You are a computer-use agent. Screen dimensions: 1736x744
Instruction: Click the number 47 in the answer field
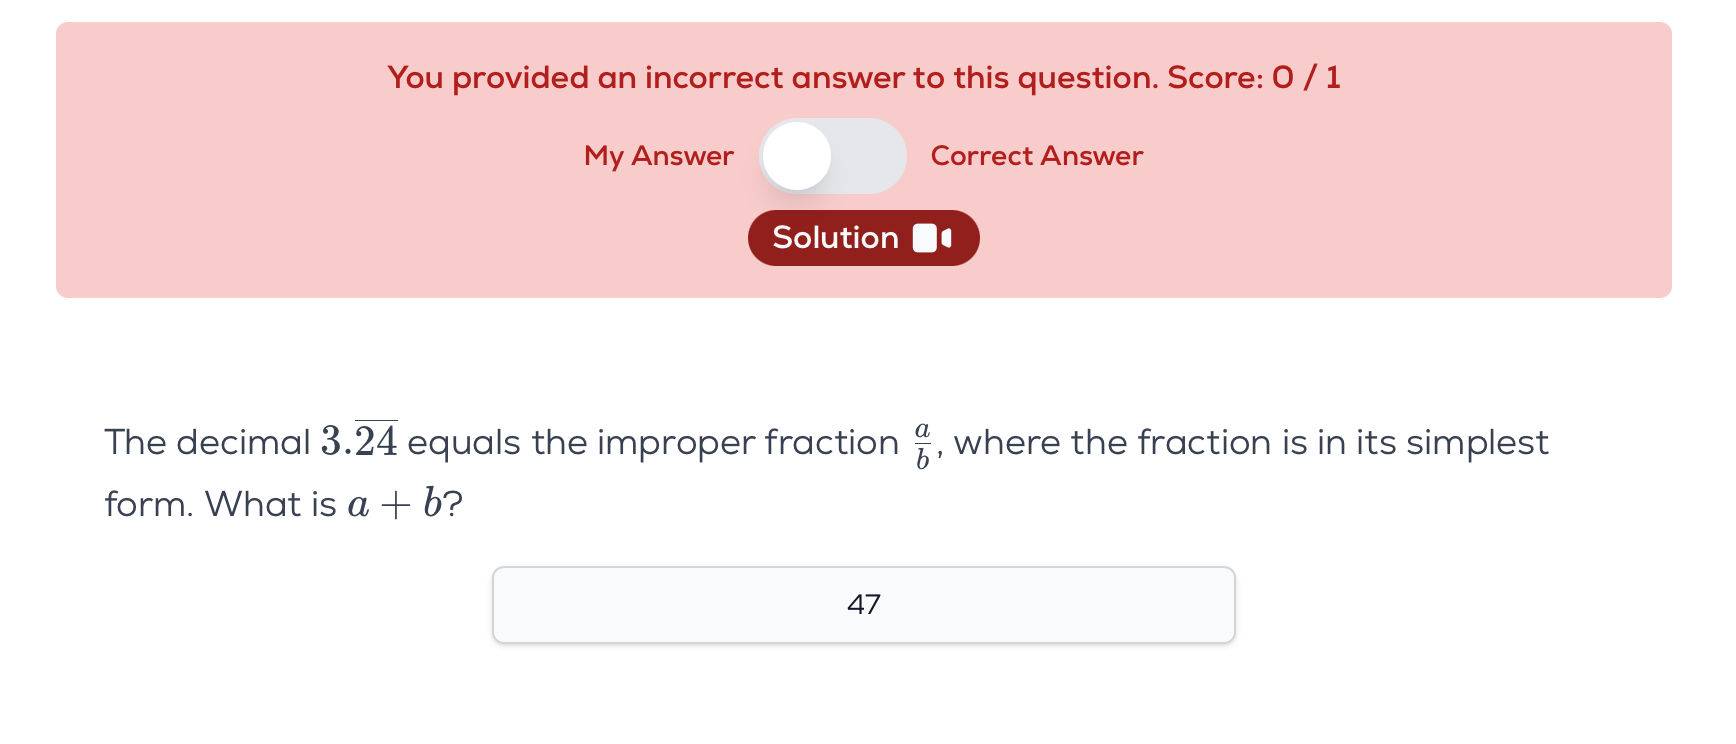pos(864,605)
